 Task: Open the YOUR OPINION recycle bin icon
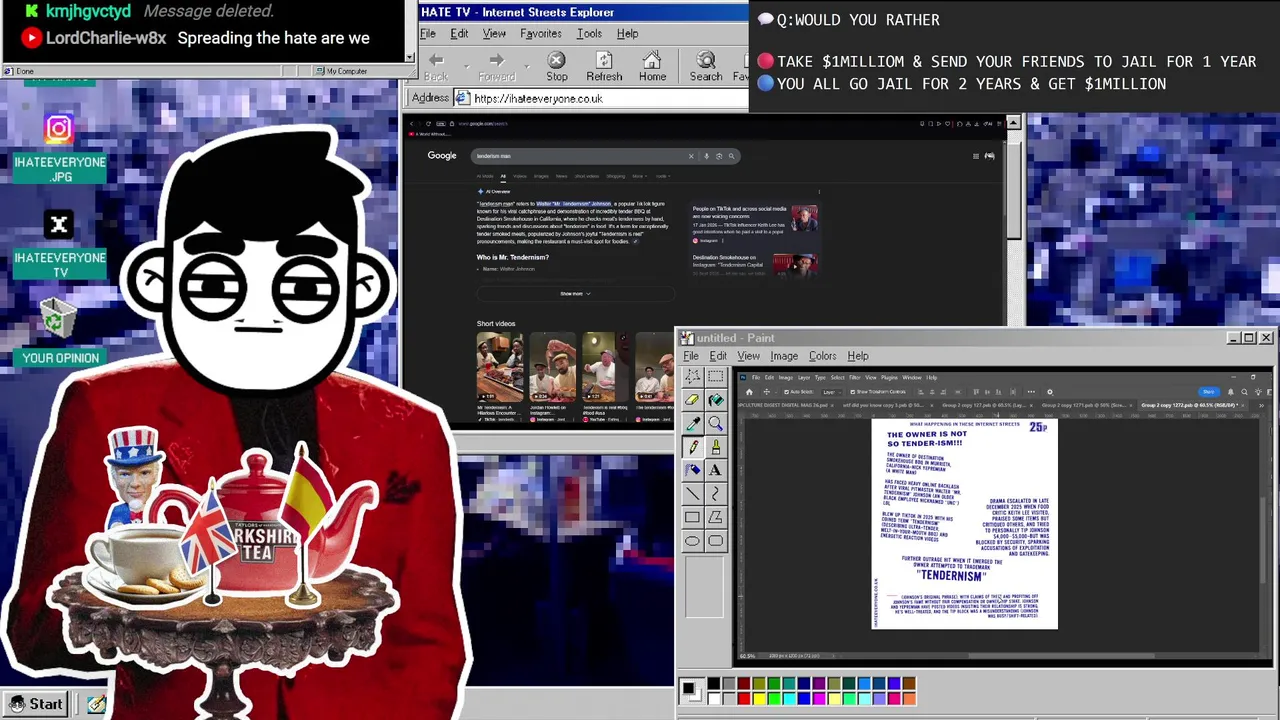pos(59,320)
